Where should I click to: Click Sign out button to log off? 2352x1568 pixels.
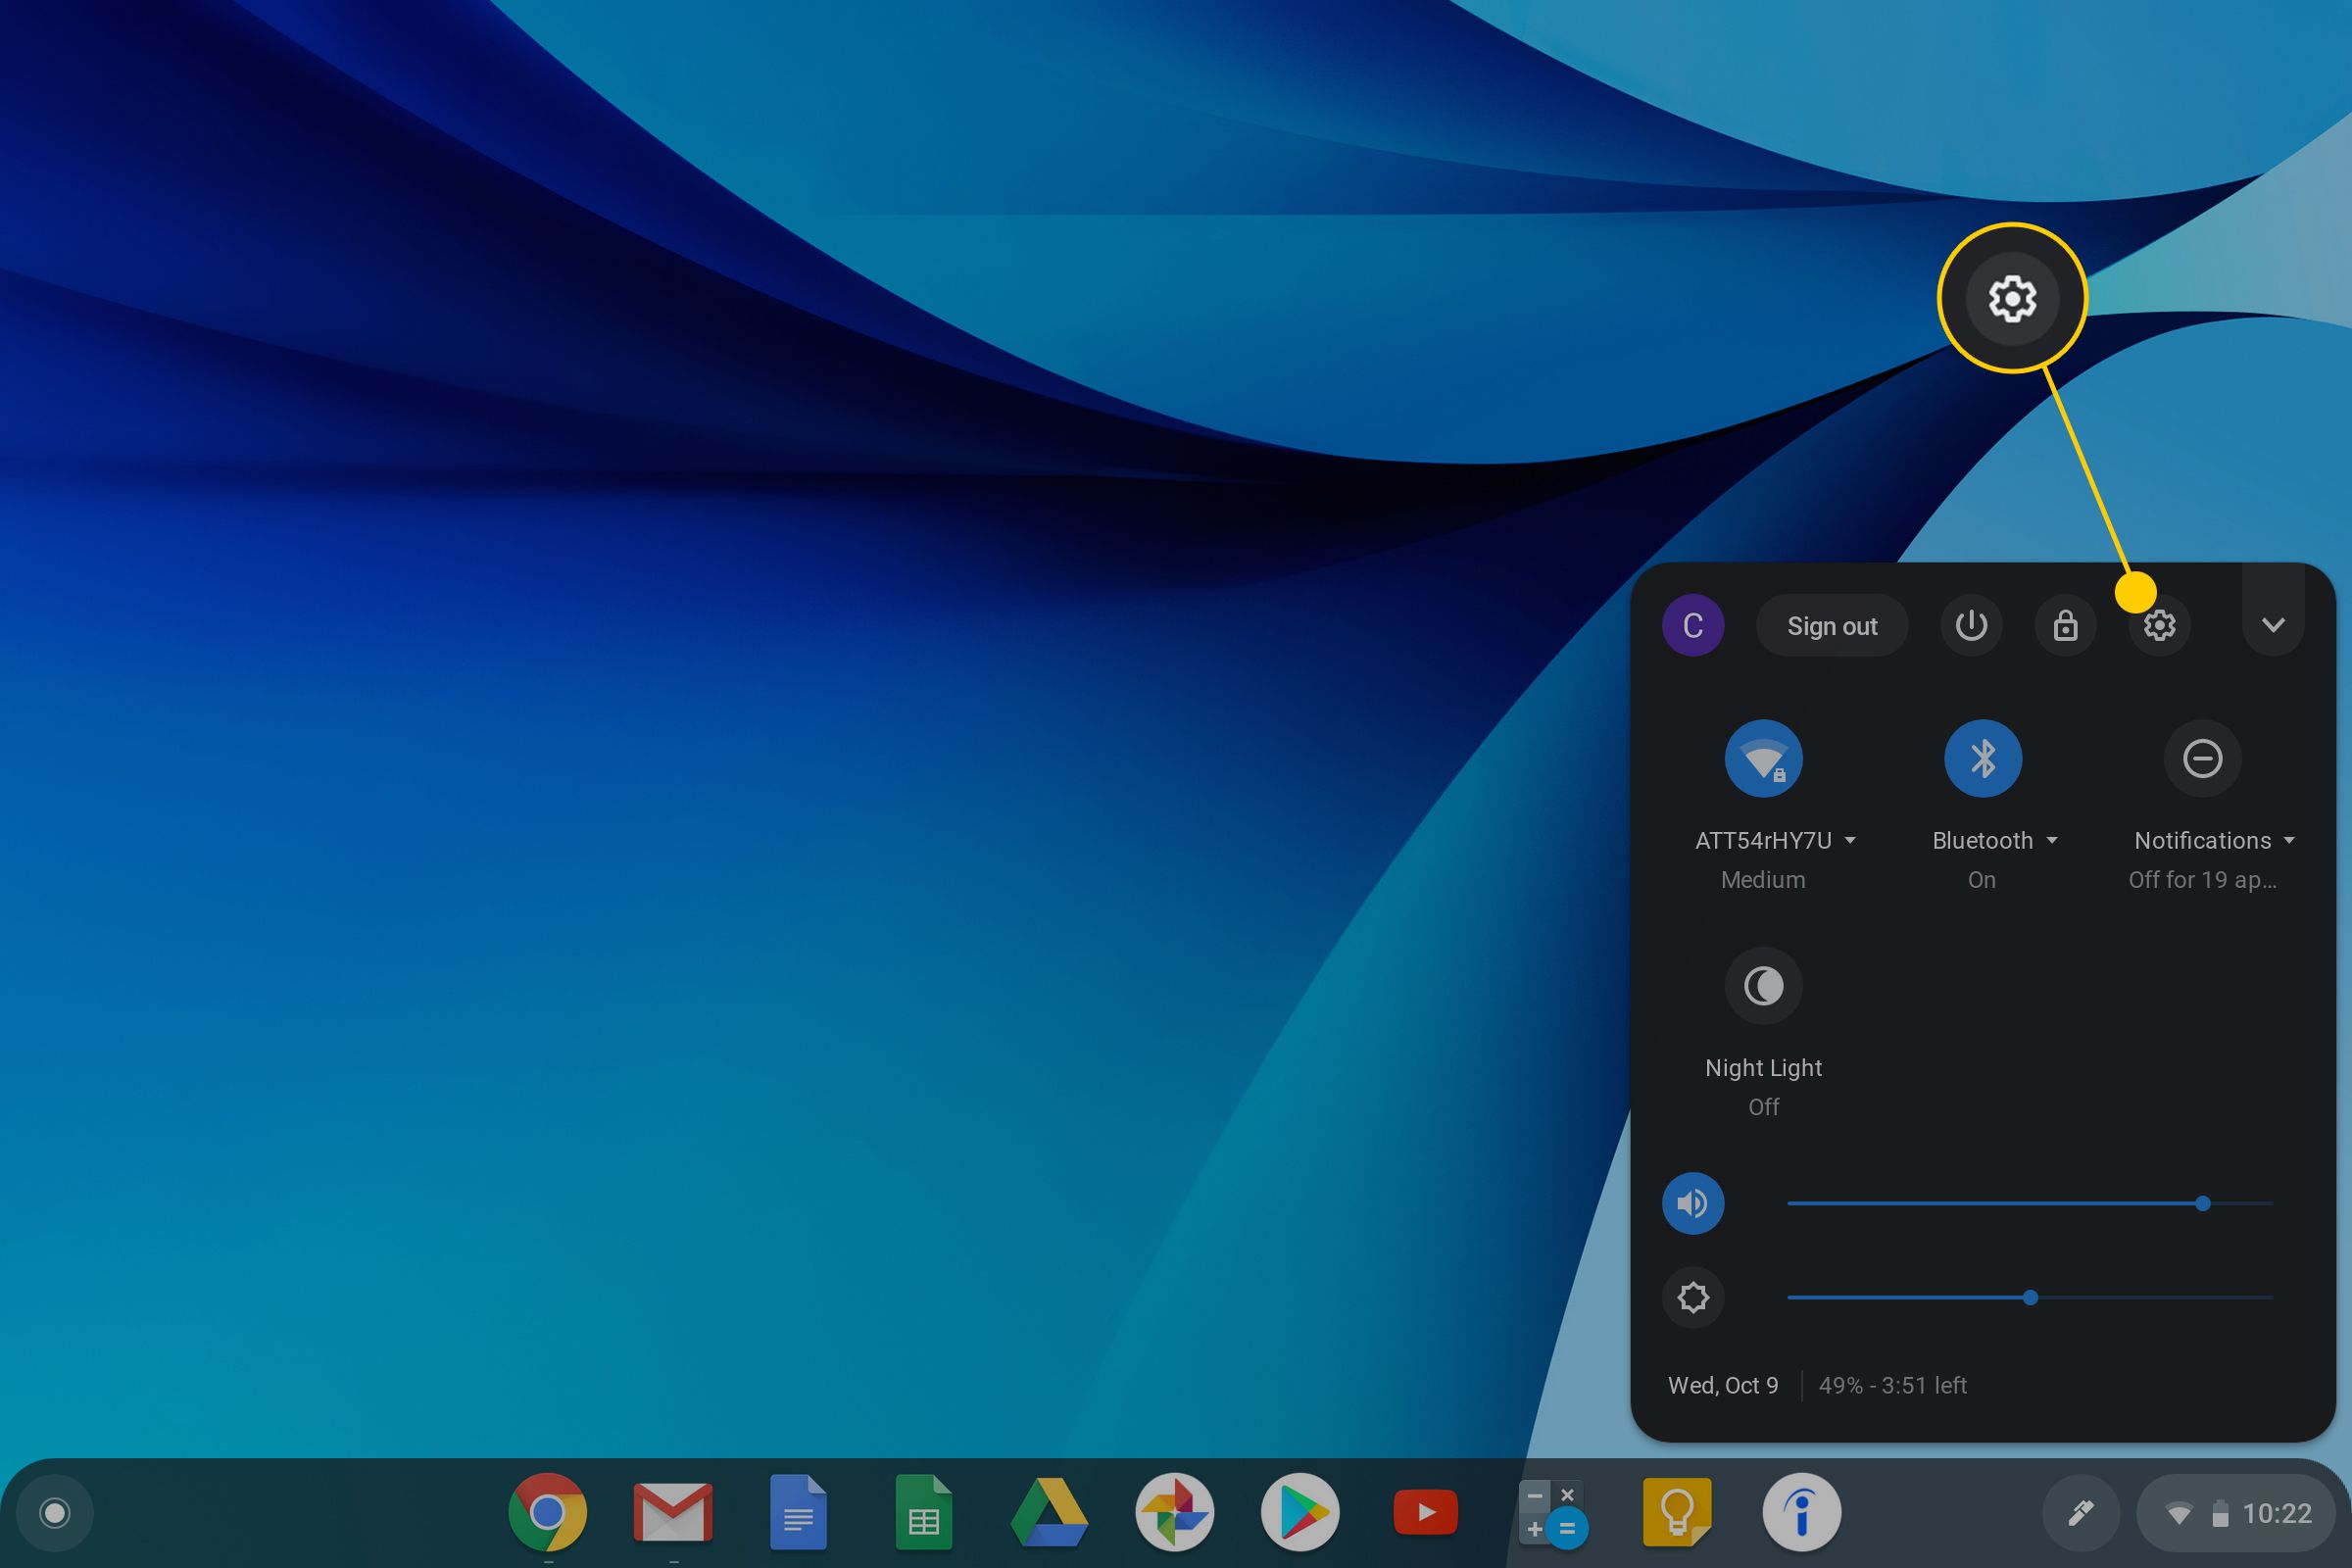1833,625
